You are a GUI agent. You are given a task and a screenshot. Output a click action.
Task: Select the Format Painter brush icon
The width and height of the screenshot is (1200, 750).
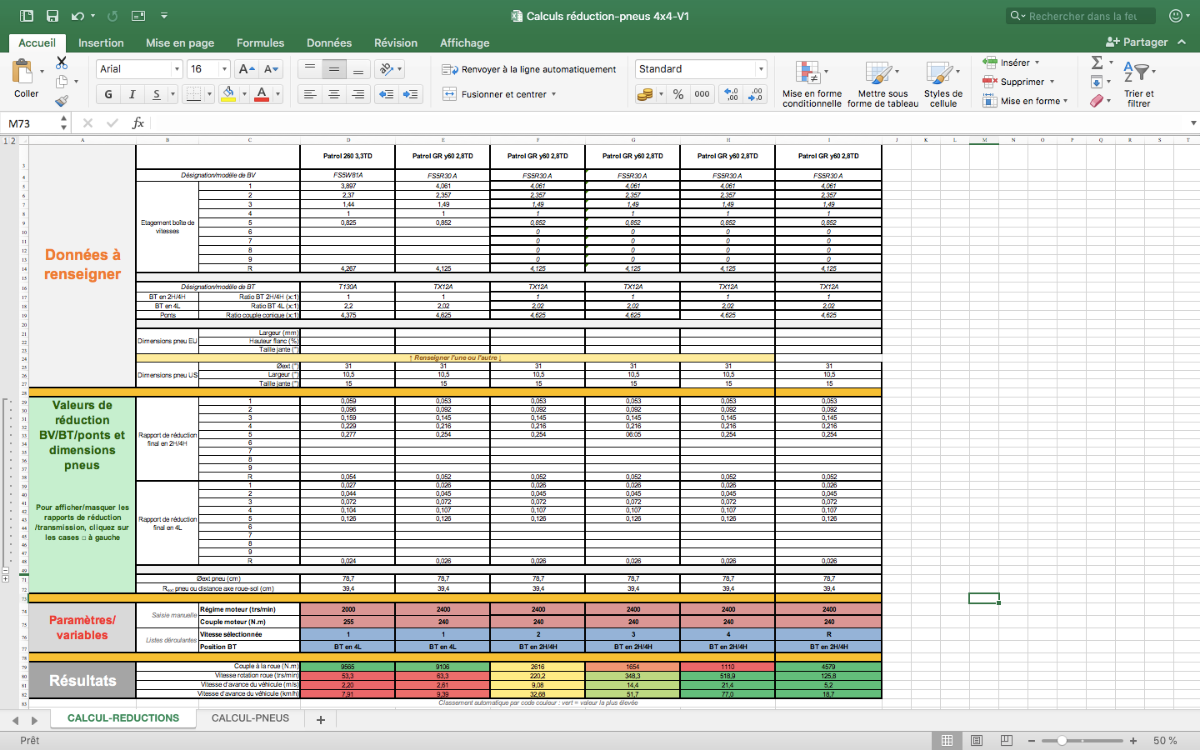click(62, 100)
